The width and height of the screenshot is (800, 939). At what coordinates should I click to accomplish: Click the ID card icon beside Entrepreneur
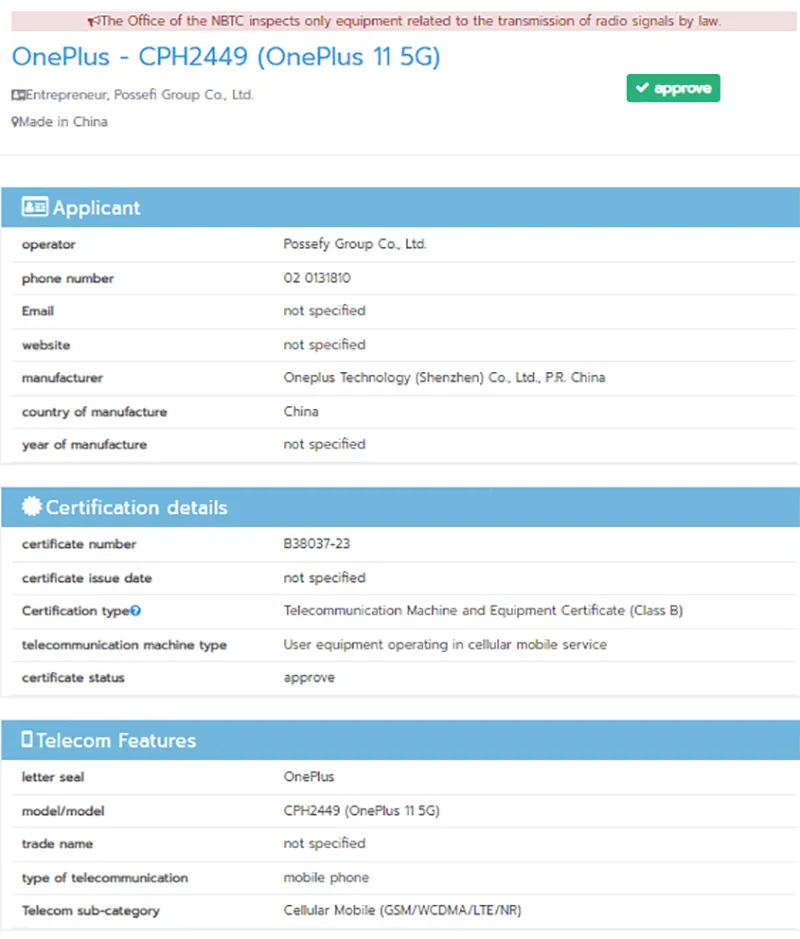pos(17,95)
